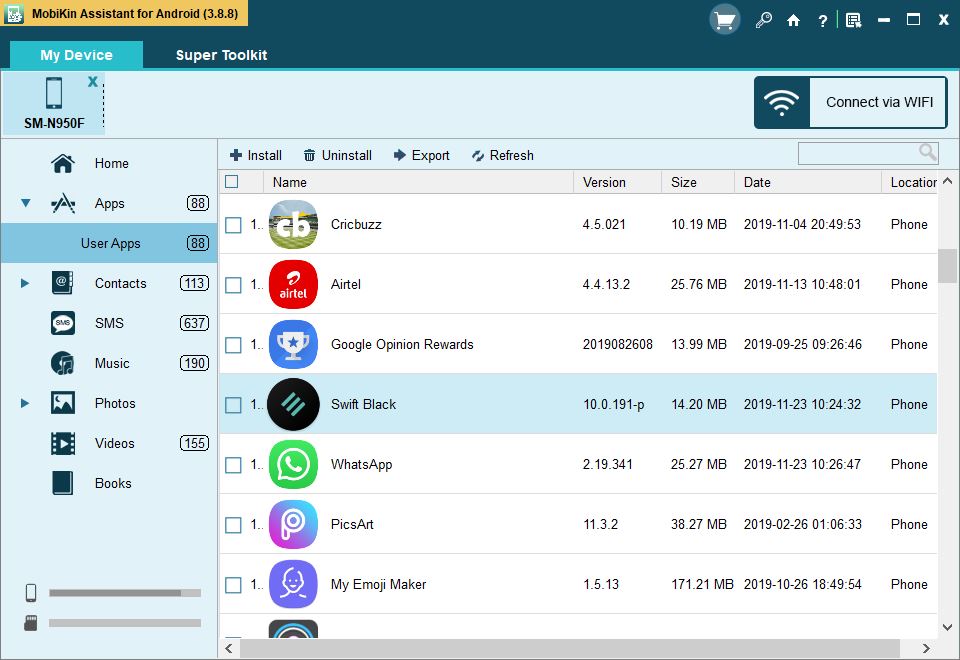This screenshot has height=660, width=960.
Task: Close the SM-N950F device tab
Action: [x=92, y=81]
